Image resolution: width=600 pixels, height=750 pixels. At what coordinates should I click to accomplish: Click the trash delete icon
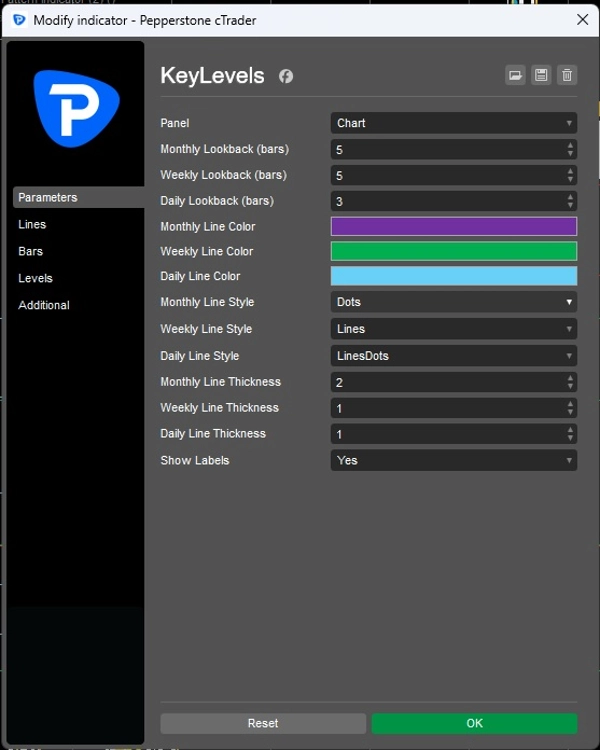pyautogui.click(x=567, y=75)
